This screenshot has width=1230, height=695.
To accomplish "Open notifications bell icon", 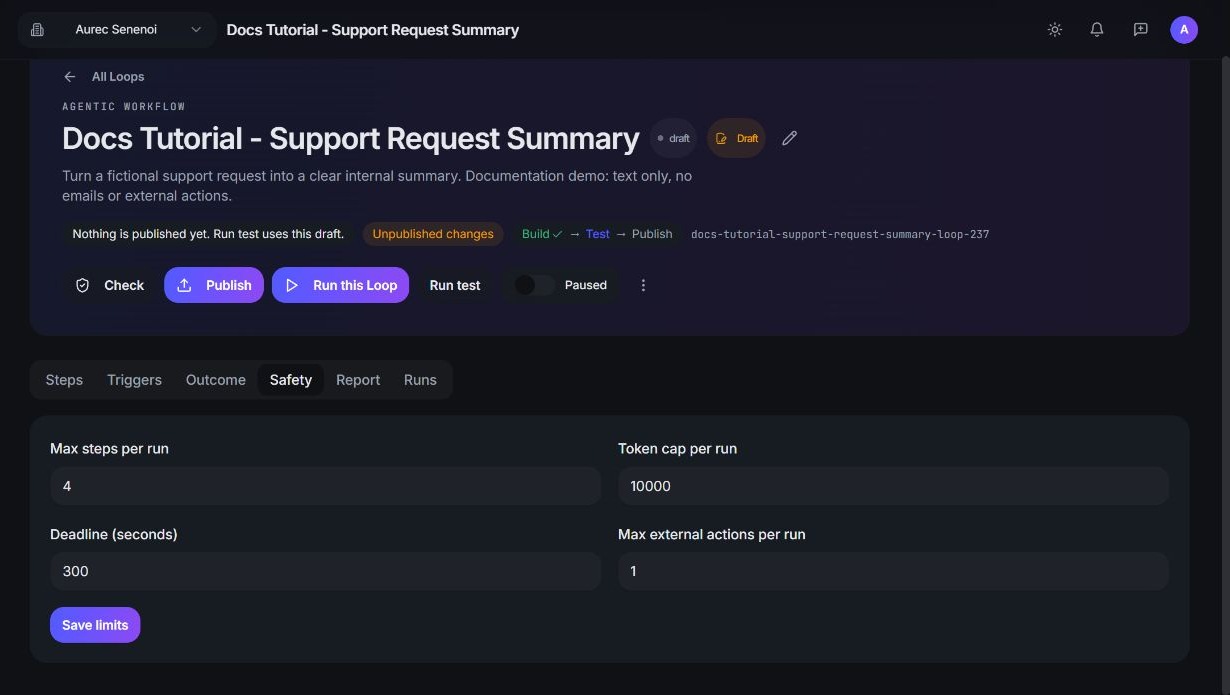I will [1097, 30].
